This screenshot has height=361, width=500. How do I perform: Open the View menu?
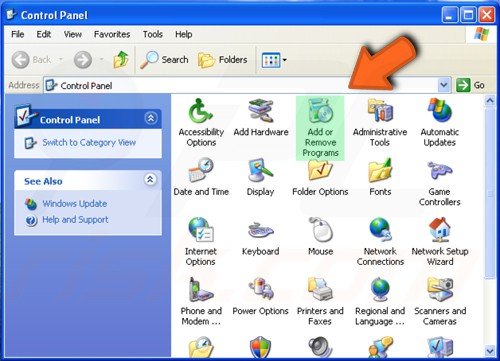(x=72, y=34)
